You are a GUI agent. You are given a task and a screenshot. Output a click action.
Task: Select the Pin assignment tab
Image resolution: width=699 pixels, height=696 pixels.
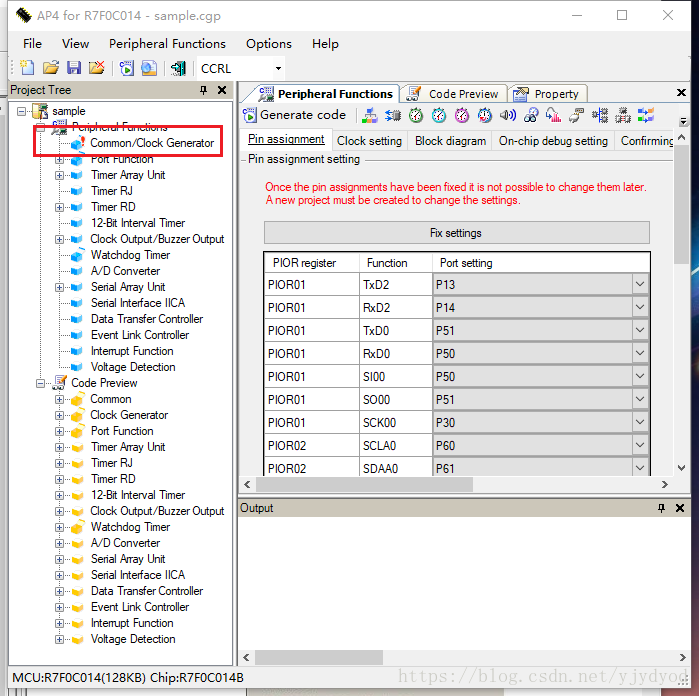(286, 140)
